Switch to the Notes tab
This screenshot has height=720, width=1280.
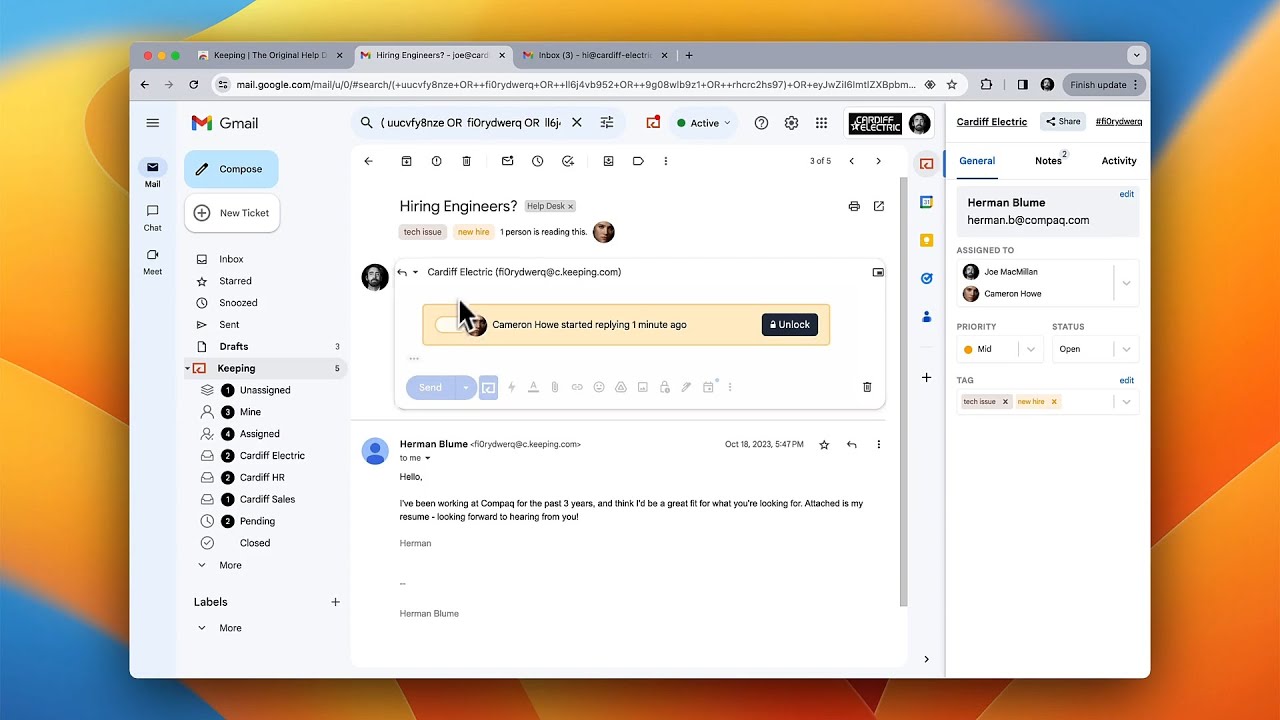click(1047, 160)
